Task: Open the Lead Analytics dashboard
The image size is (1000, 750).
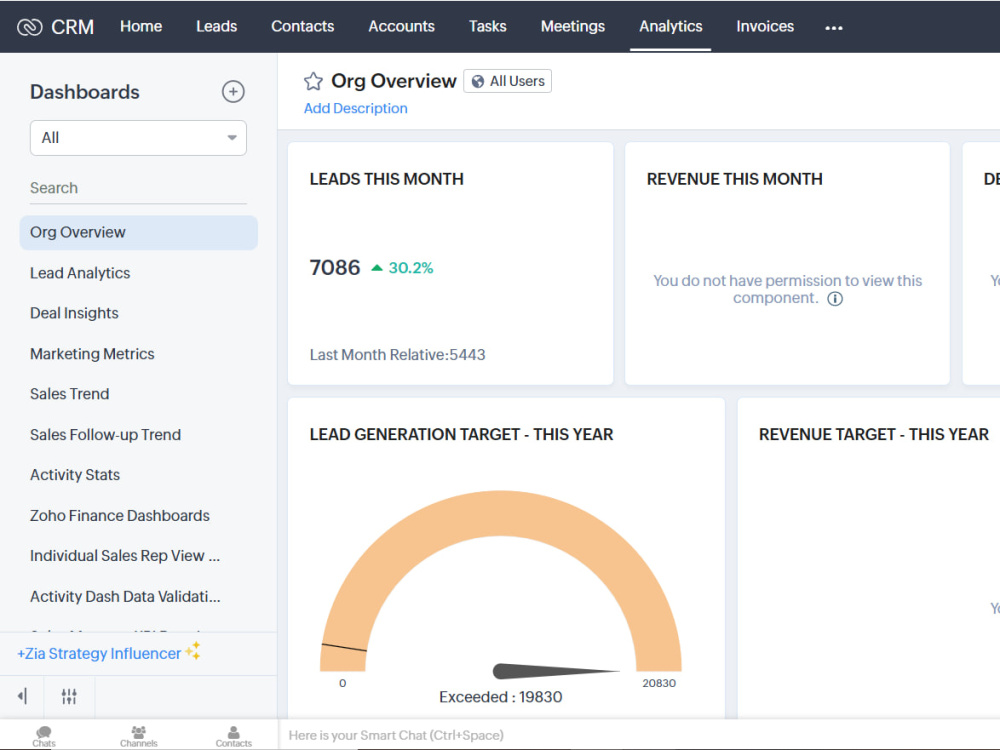Action: pos(80,273)
